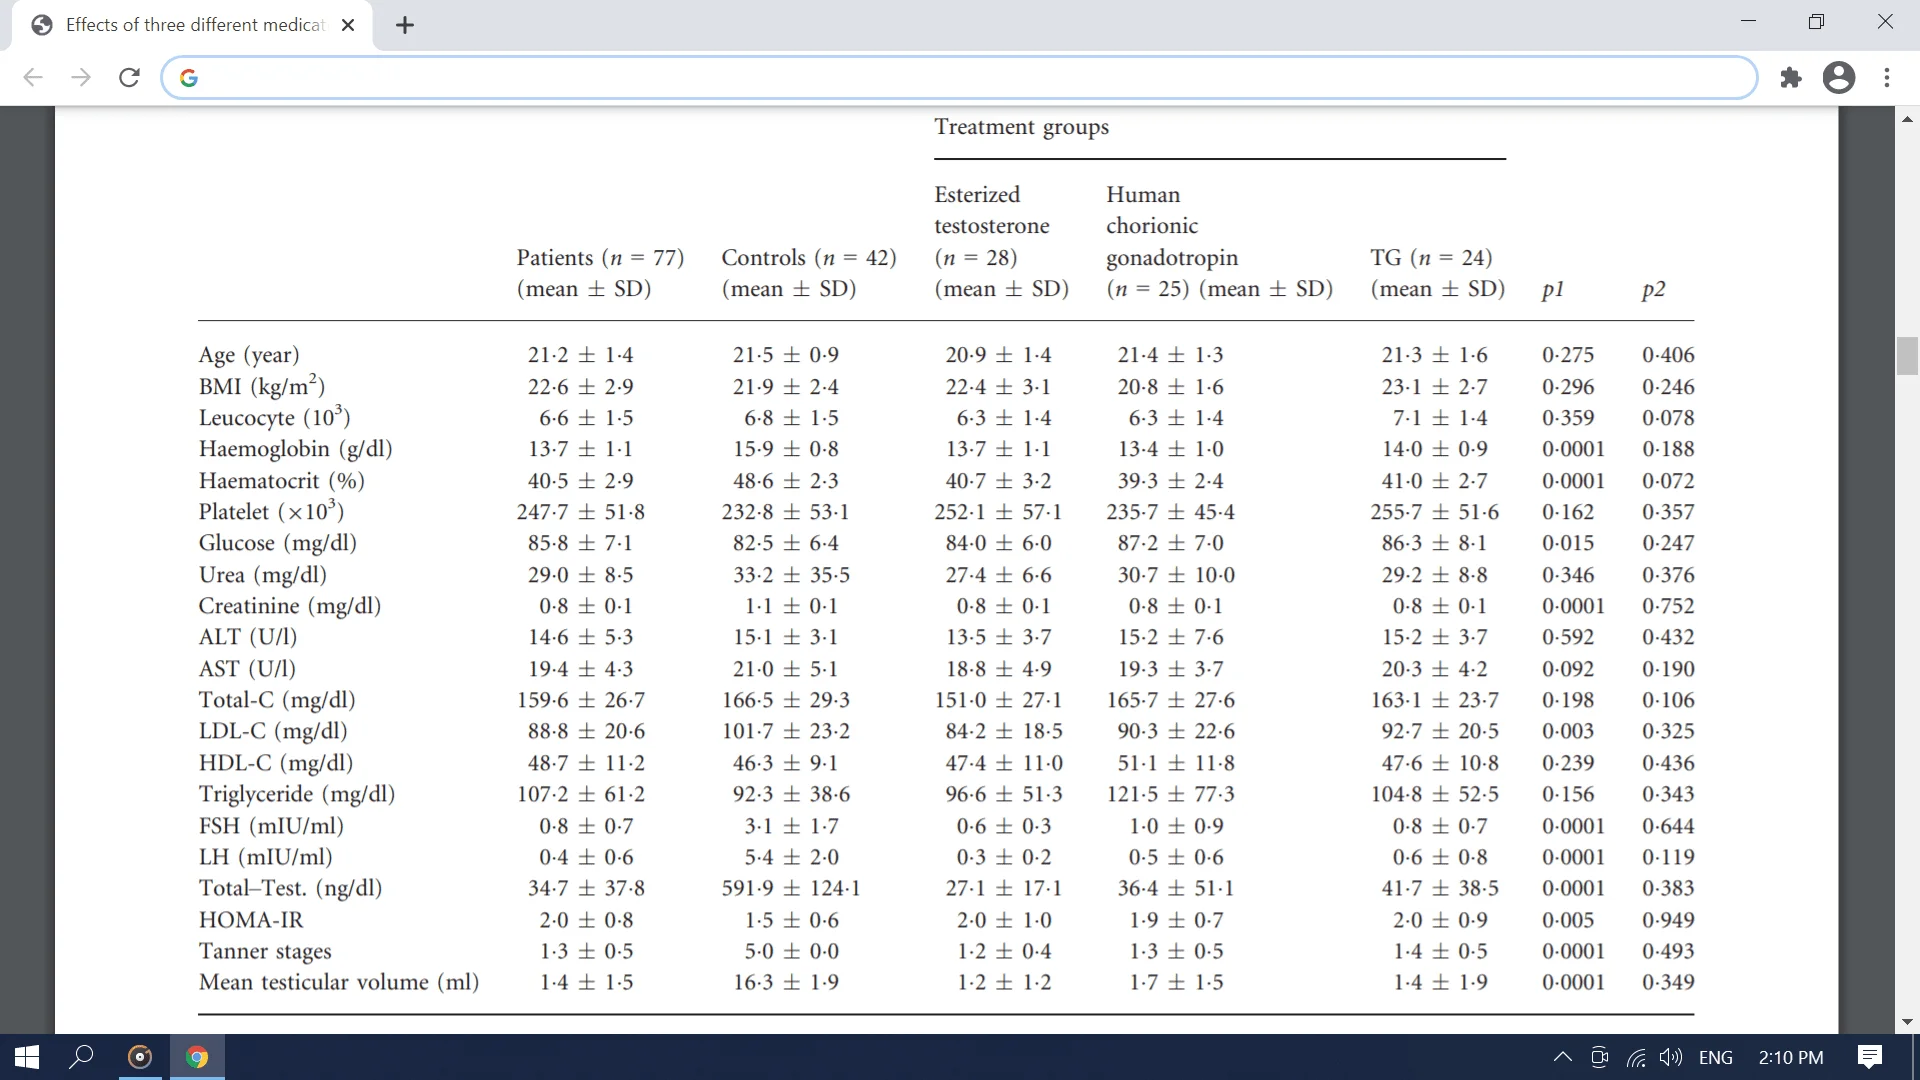Open the Extensions puzzle icon
The height and width of the screenshot is (1080, 1920).
tap(1791, 78)
